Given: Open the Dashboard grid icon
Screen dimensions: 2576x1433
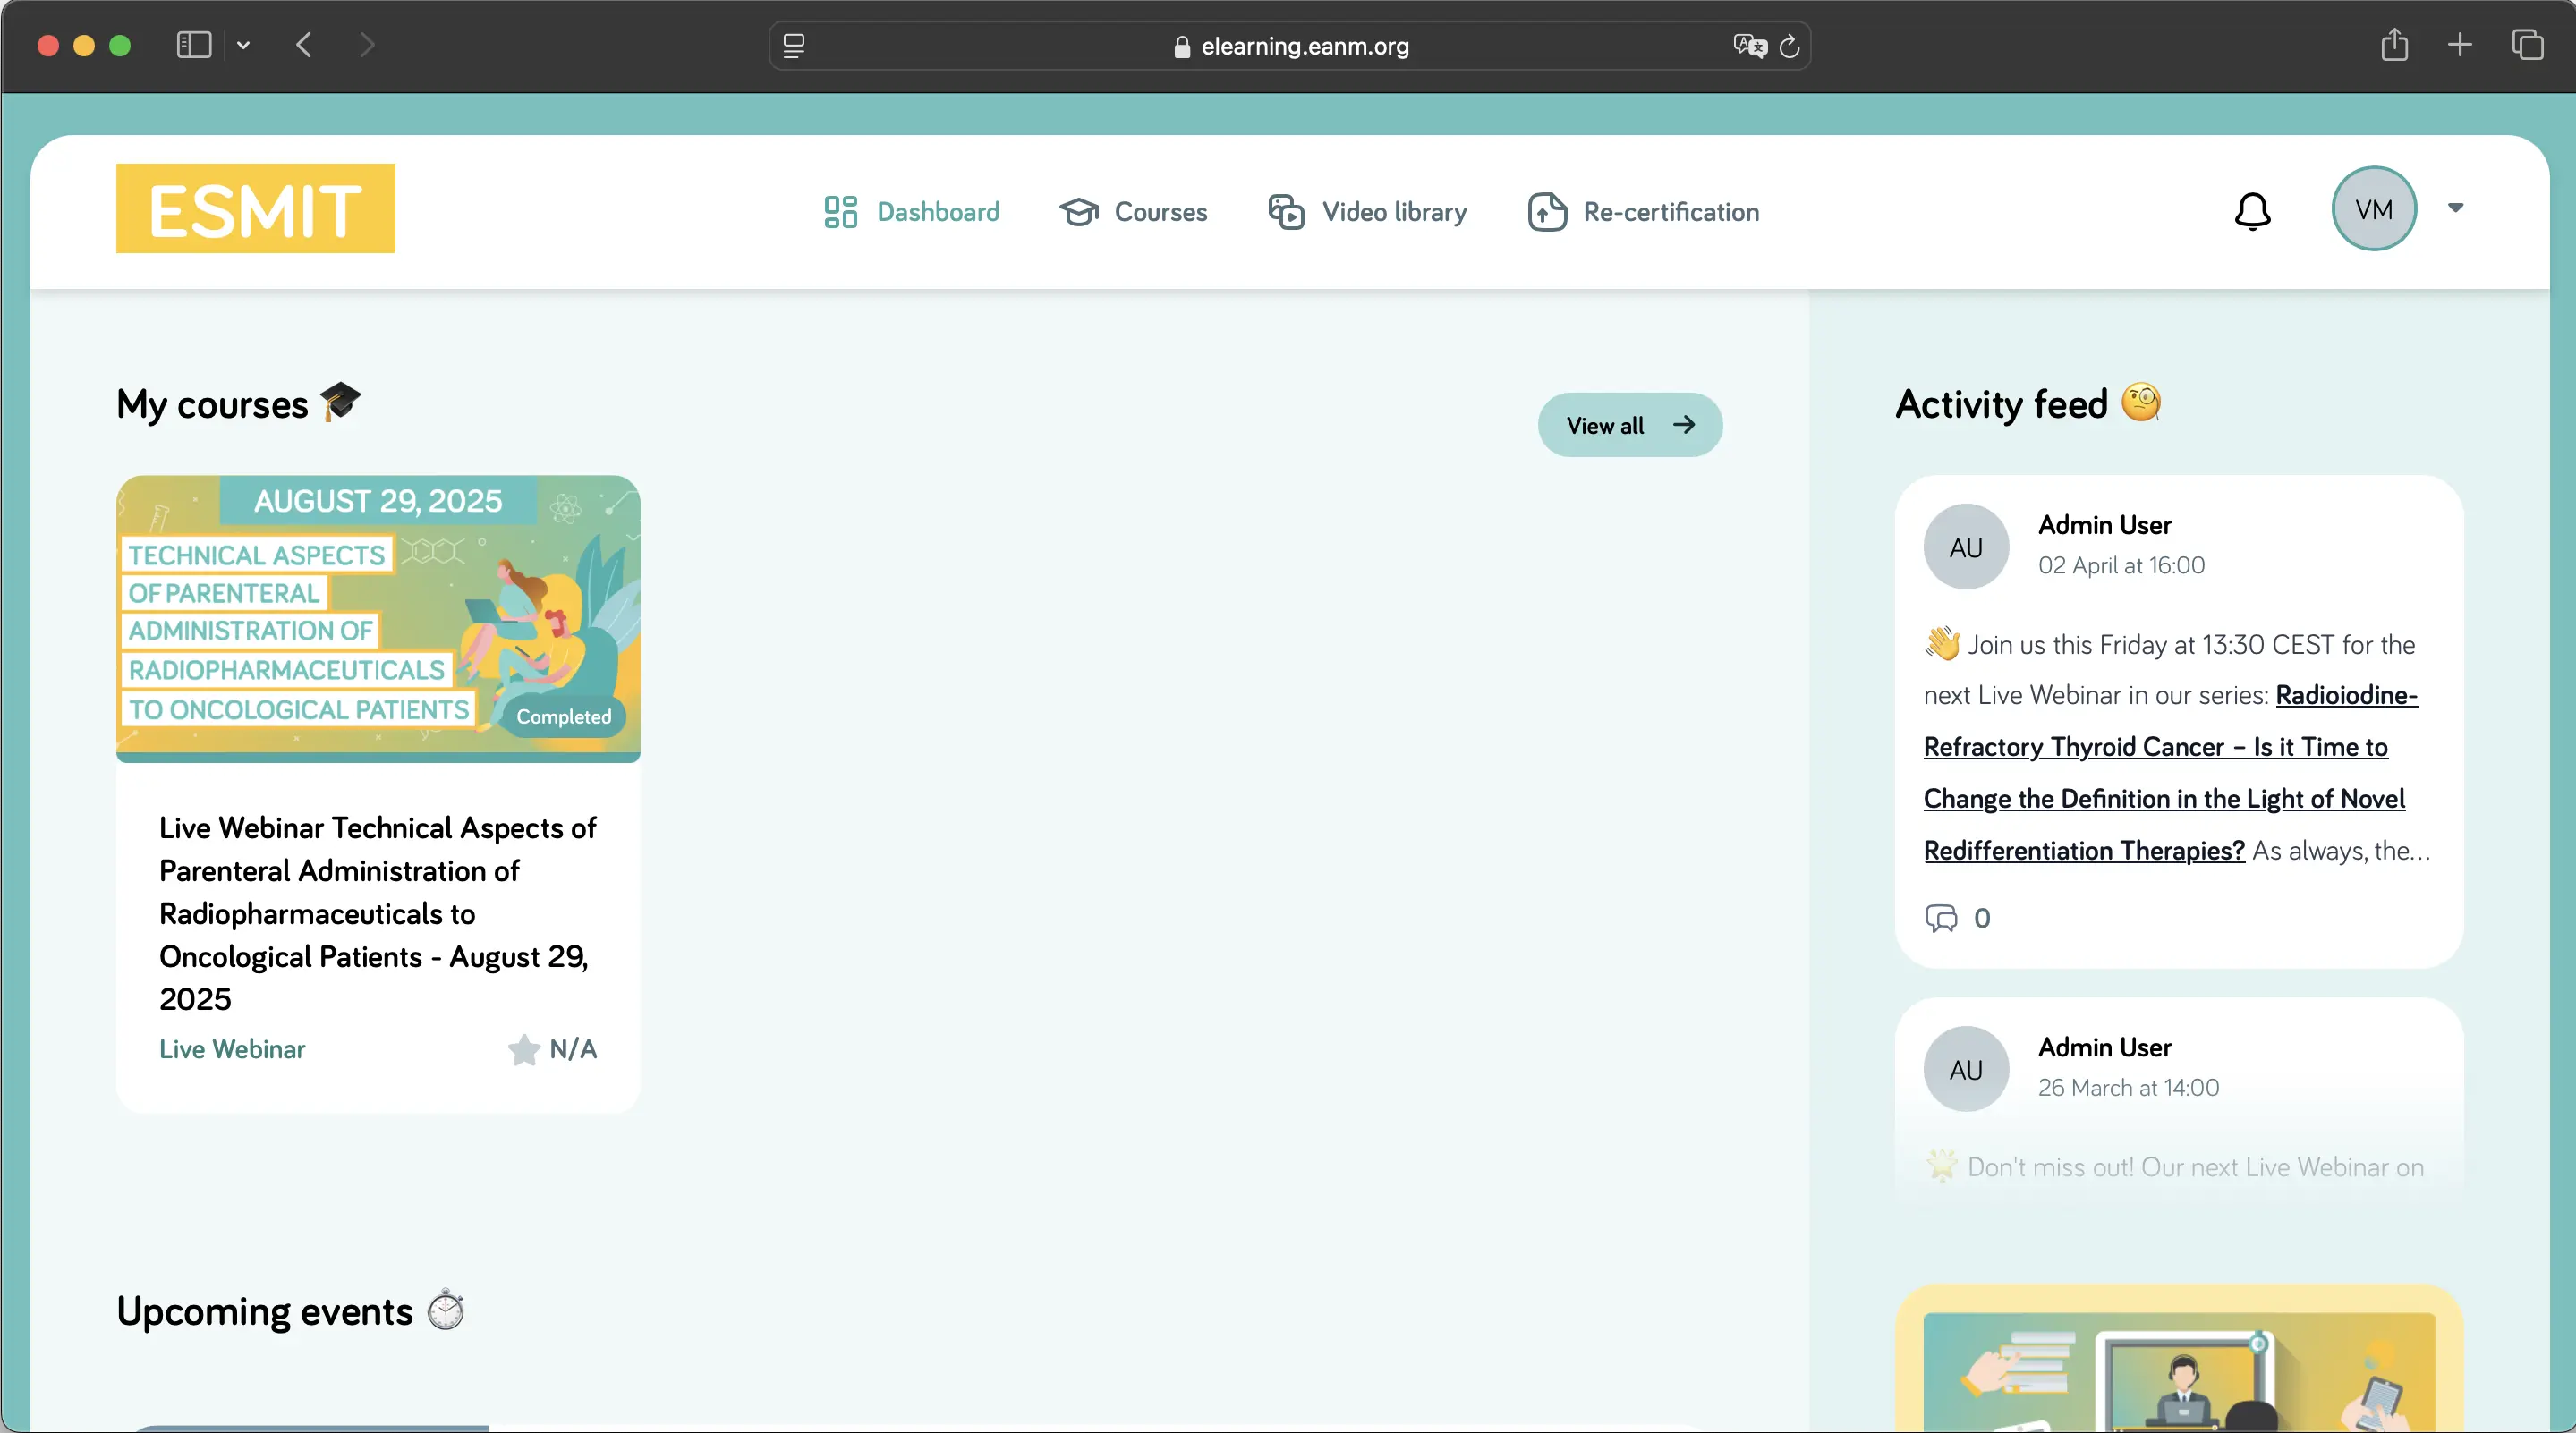Looking at the screenshot, I should point(840,212).
